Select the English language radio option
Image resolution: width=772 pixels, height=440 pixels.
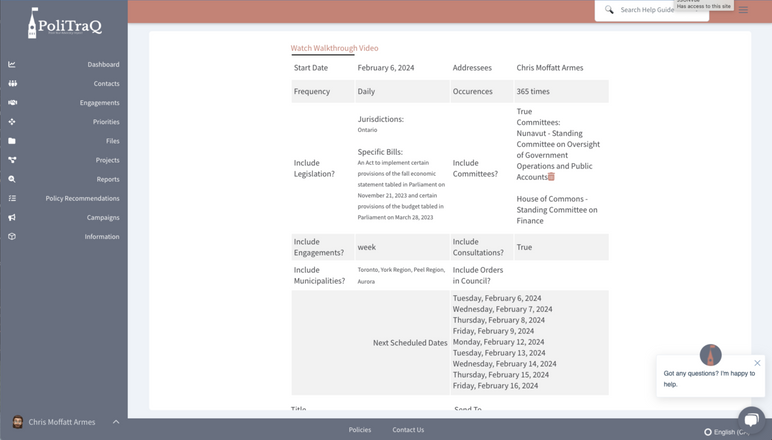[x=708, y=432]
